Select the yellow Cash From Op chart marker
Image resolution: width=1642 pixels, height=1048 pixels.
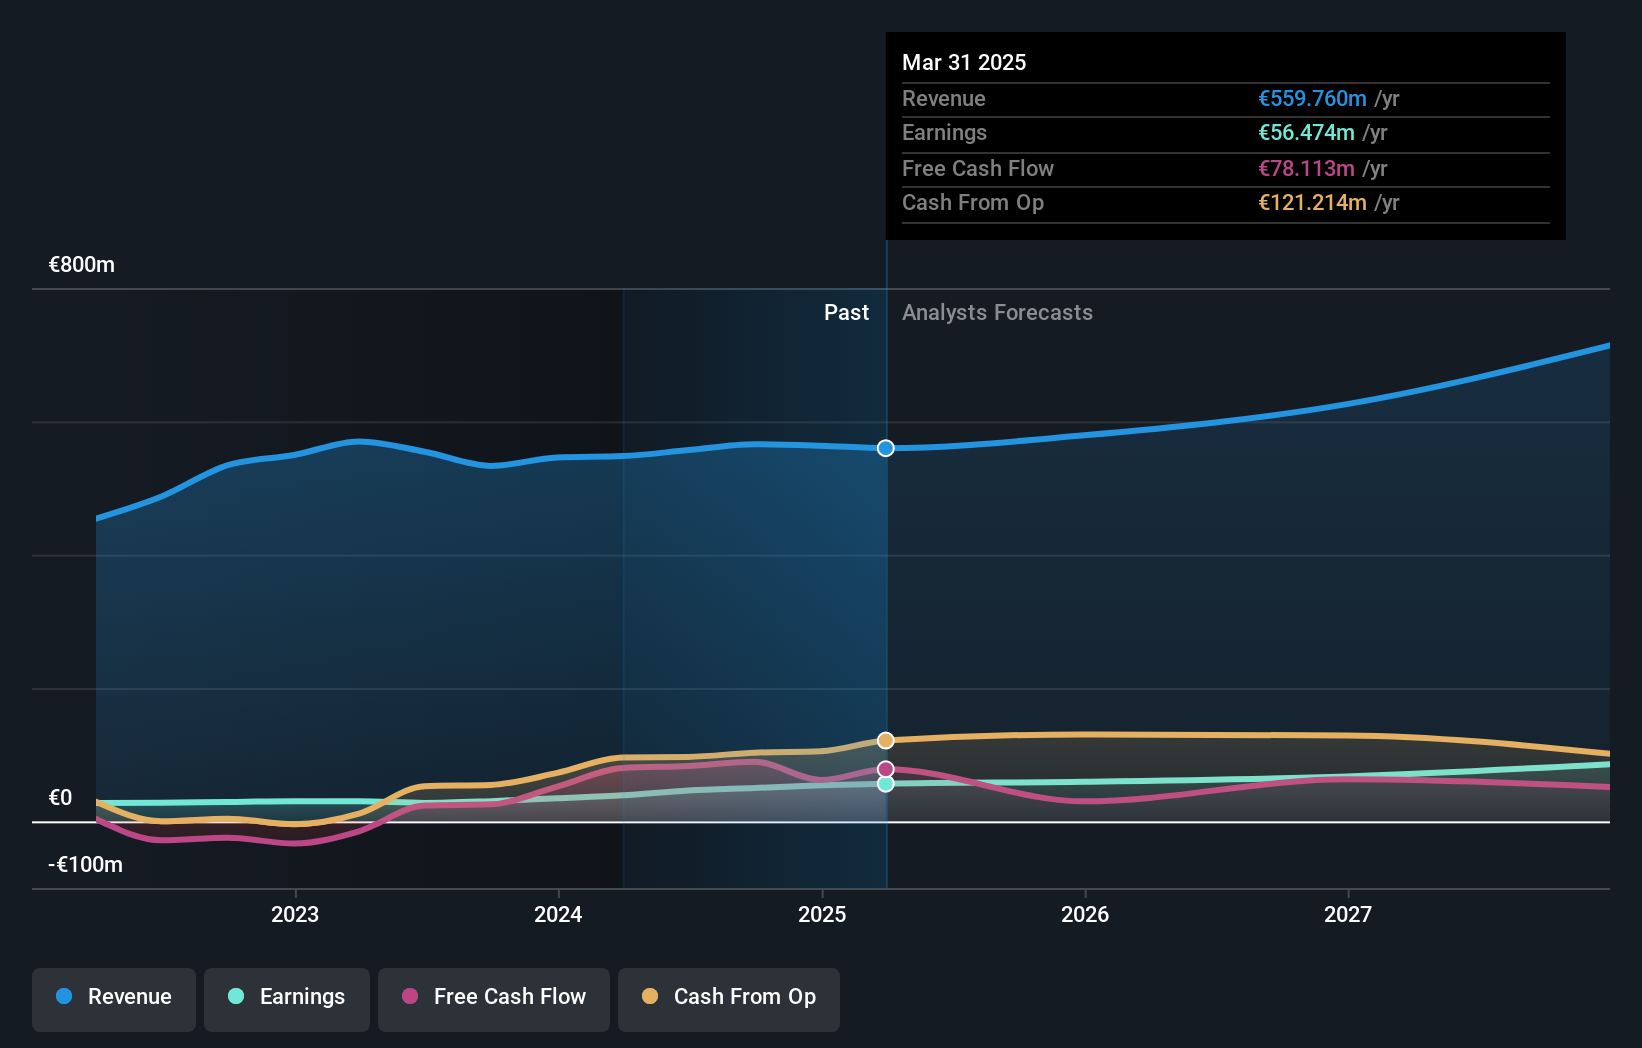click(x=885, y=740)
